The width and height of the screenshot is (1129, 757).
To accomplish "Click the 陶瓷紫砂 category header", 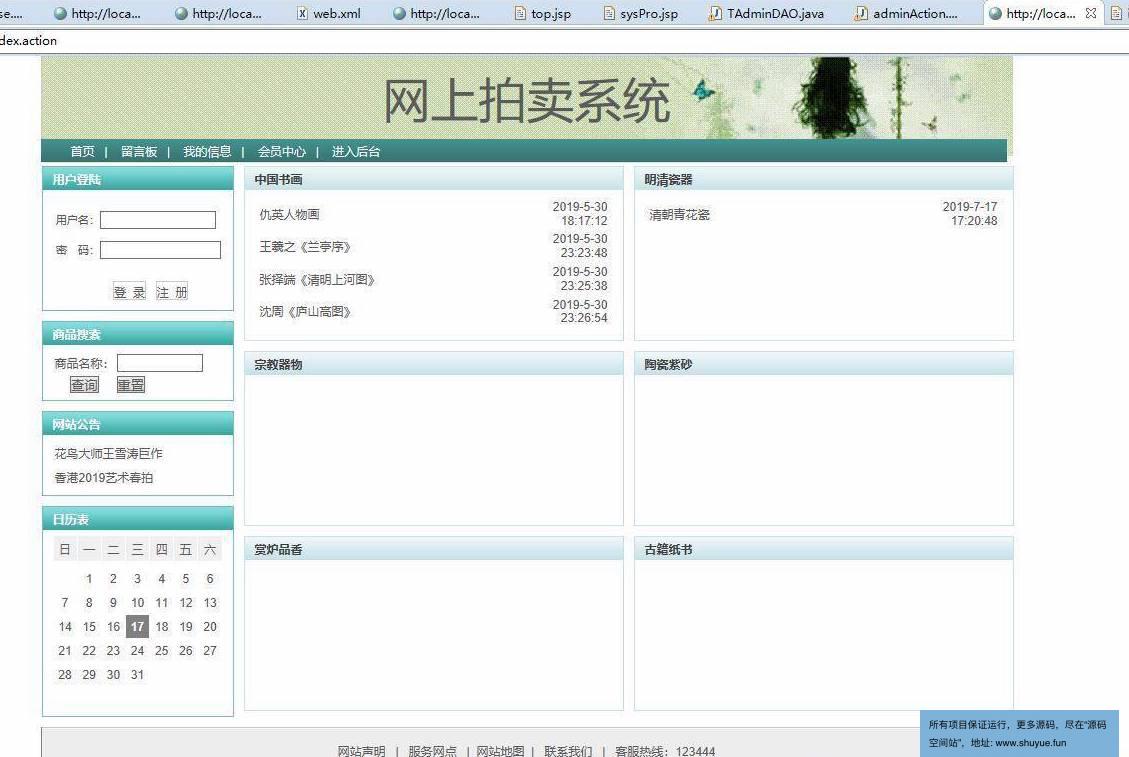I will coord(668,364).
